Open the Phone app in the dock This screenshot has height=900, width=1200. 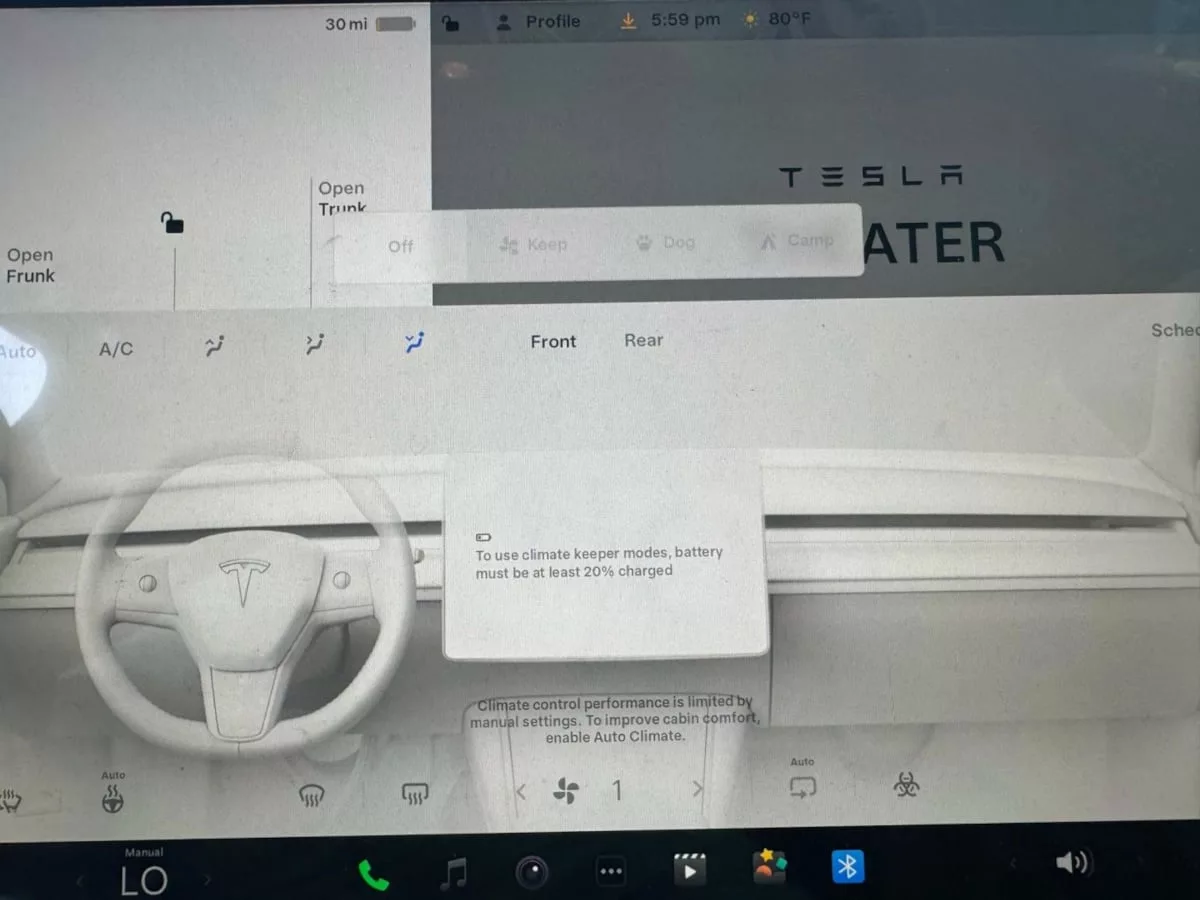pyautogui.click(x=373, y=874)
